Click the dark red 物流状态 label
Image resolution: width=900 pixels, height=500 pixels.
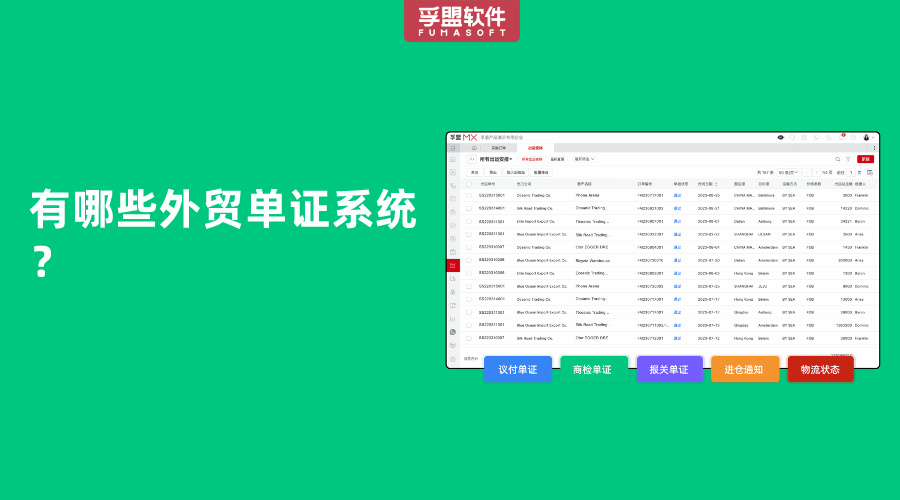click(x=820, y=369)
